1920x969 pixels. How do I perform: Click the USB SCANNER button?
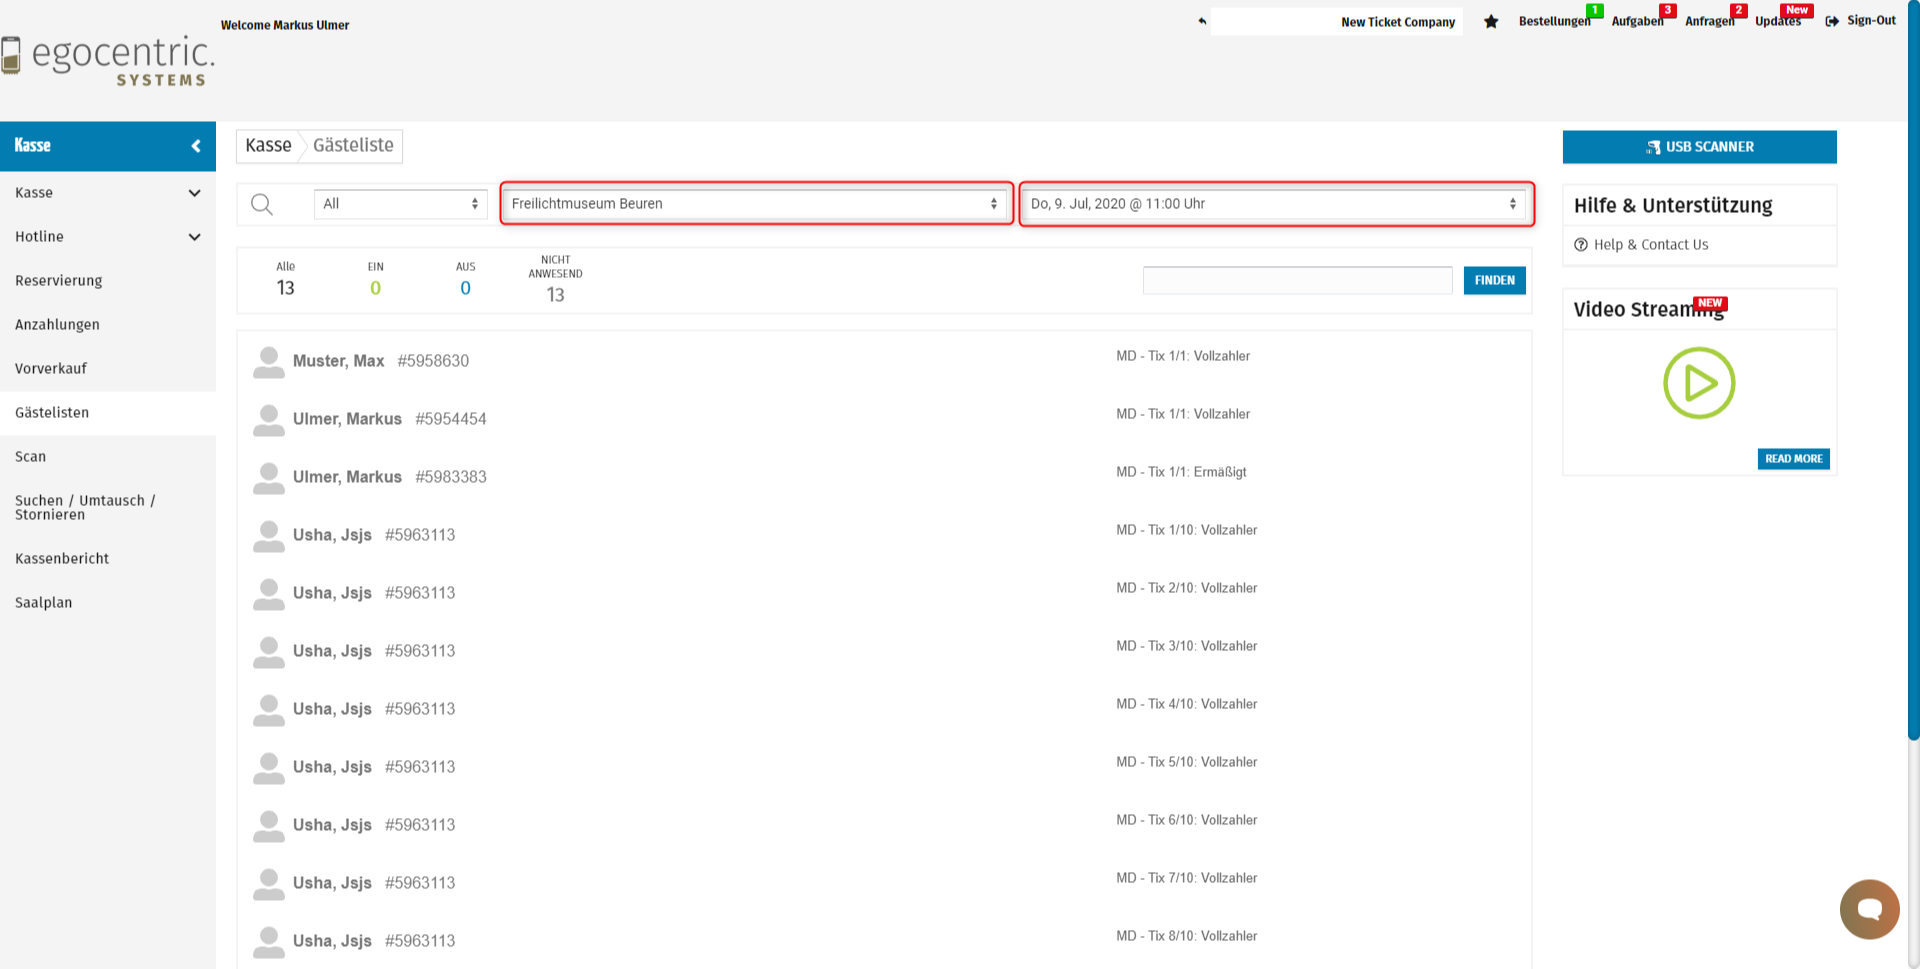point(1699,147)
